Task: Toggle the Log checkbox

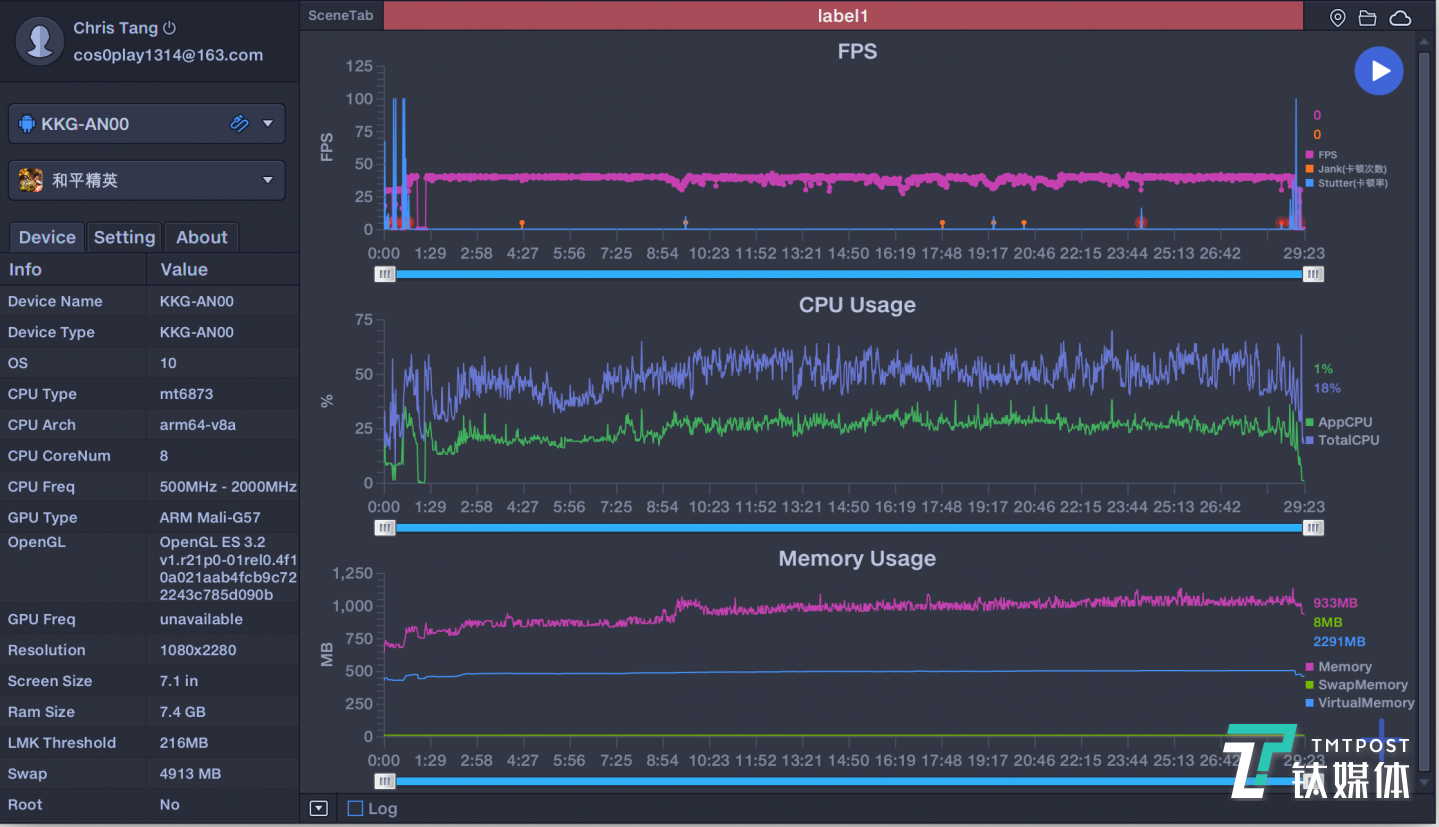Action: 355,808
